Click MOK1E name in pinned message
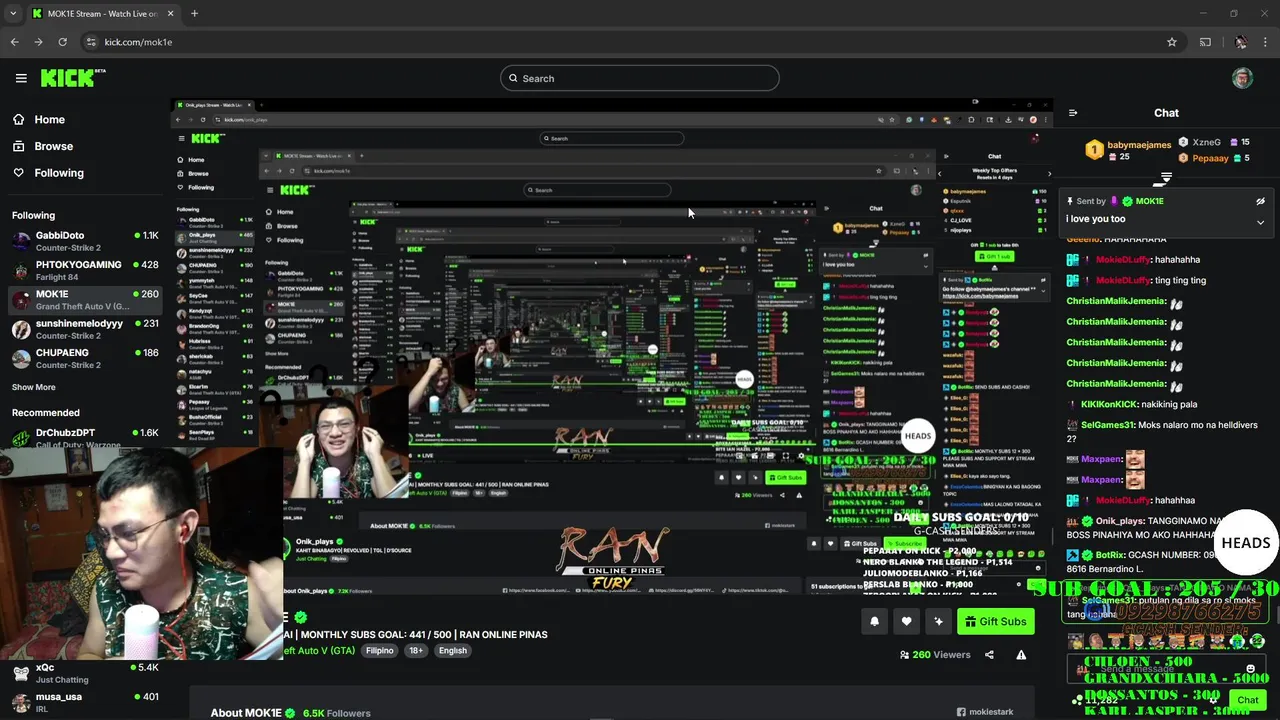This screenshot has width=1280, height=720. [1149, 201]
